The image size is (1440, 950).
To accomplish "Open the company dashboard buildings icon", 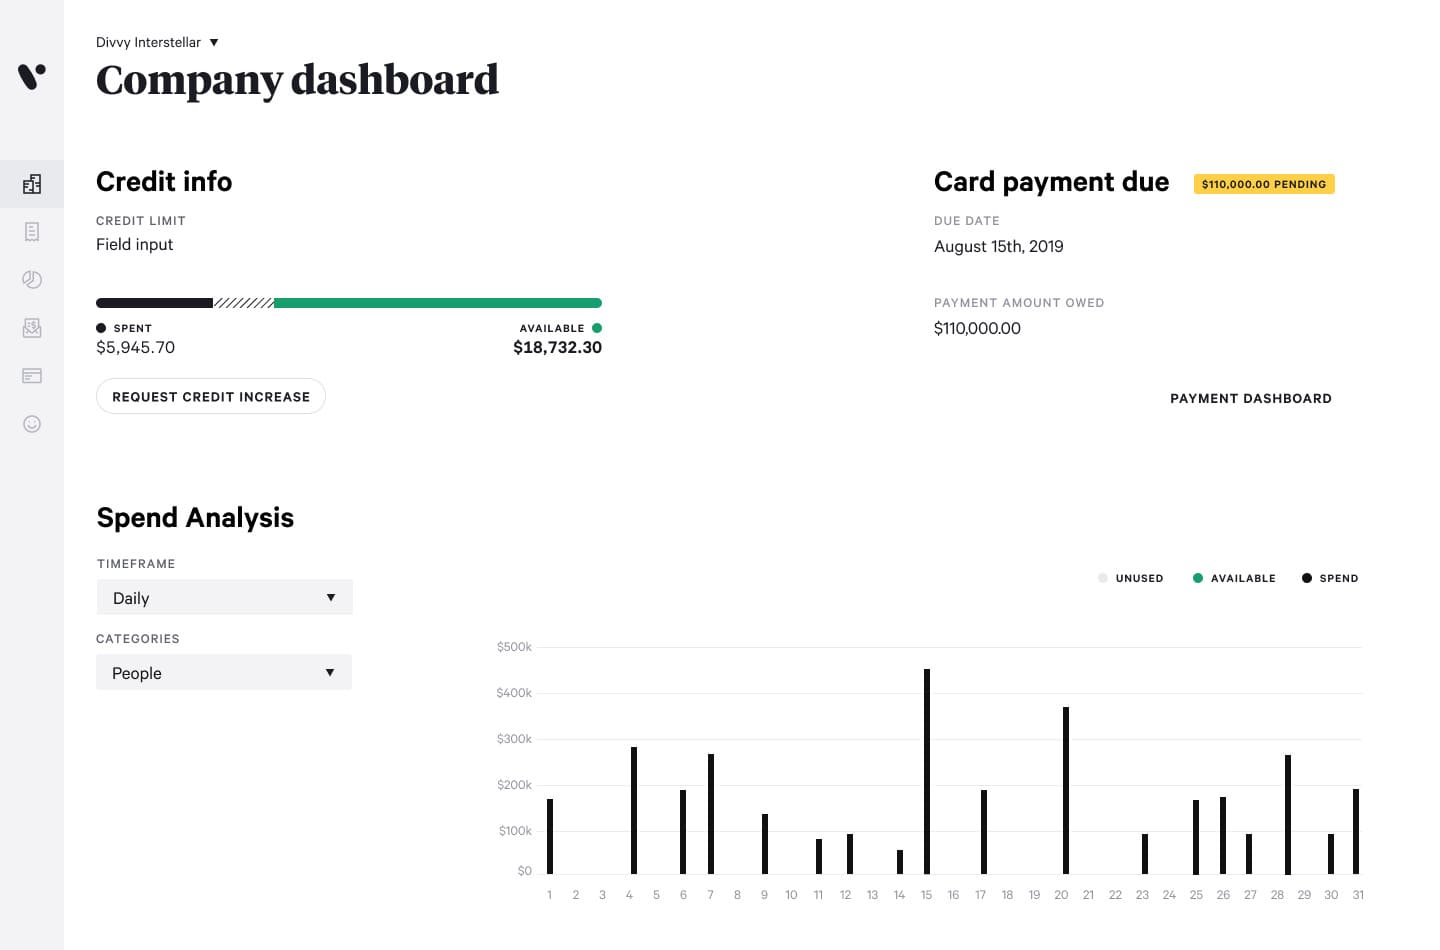I will pos(32,184).
